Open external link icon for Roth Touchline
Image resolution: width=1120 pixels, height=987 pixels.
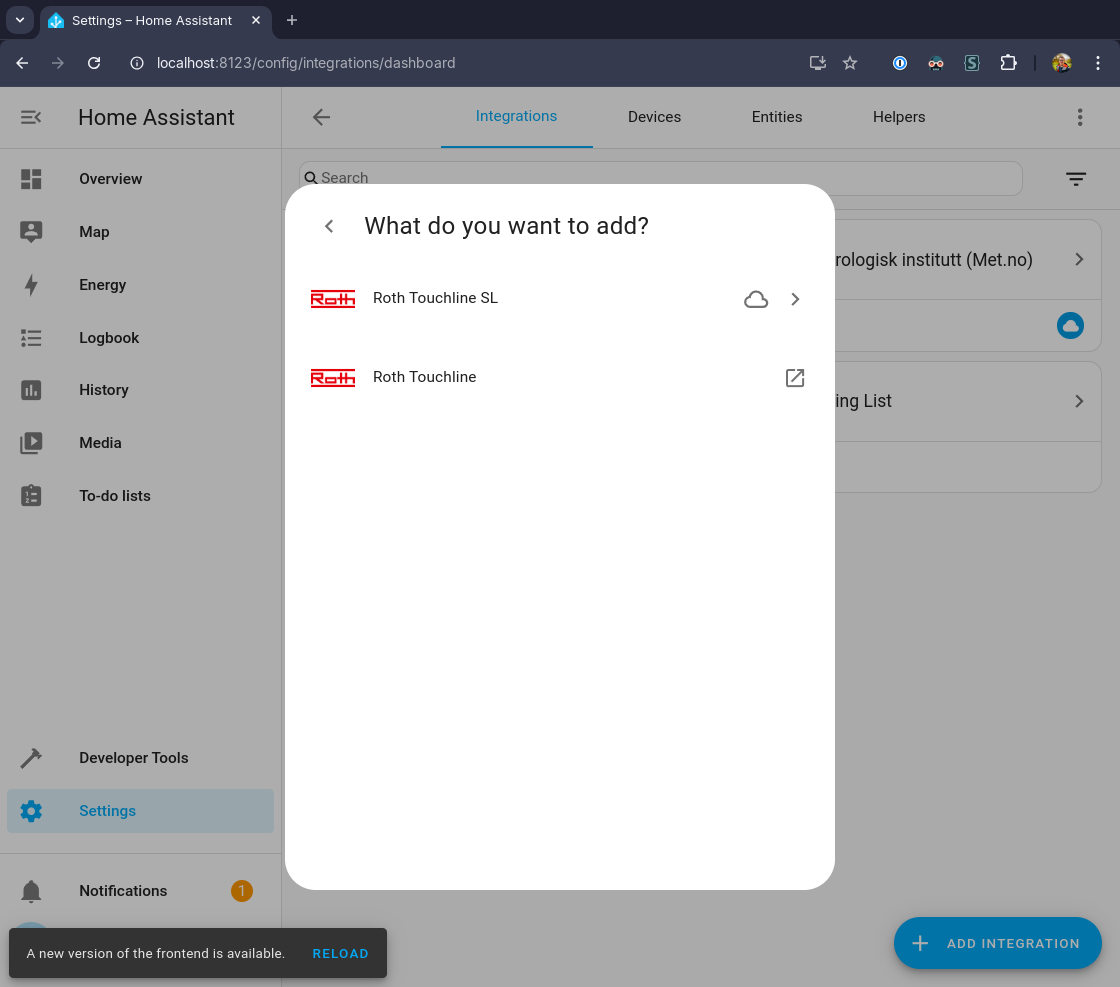(795, 378)
